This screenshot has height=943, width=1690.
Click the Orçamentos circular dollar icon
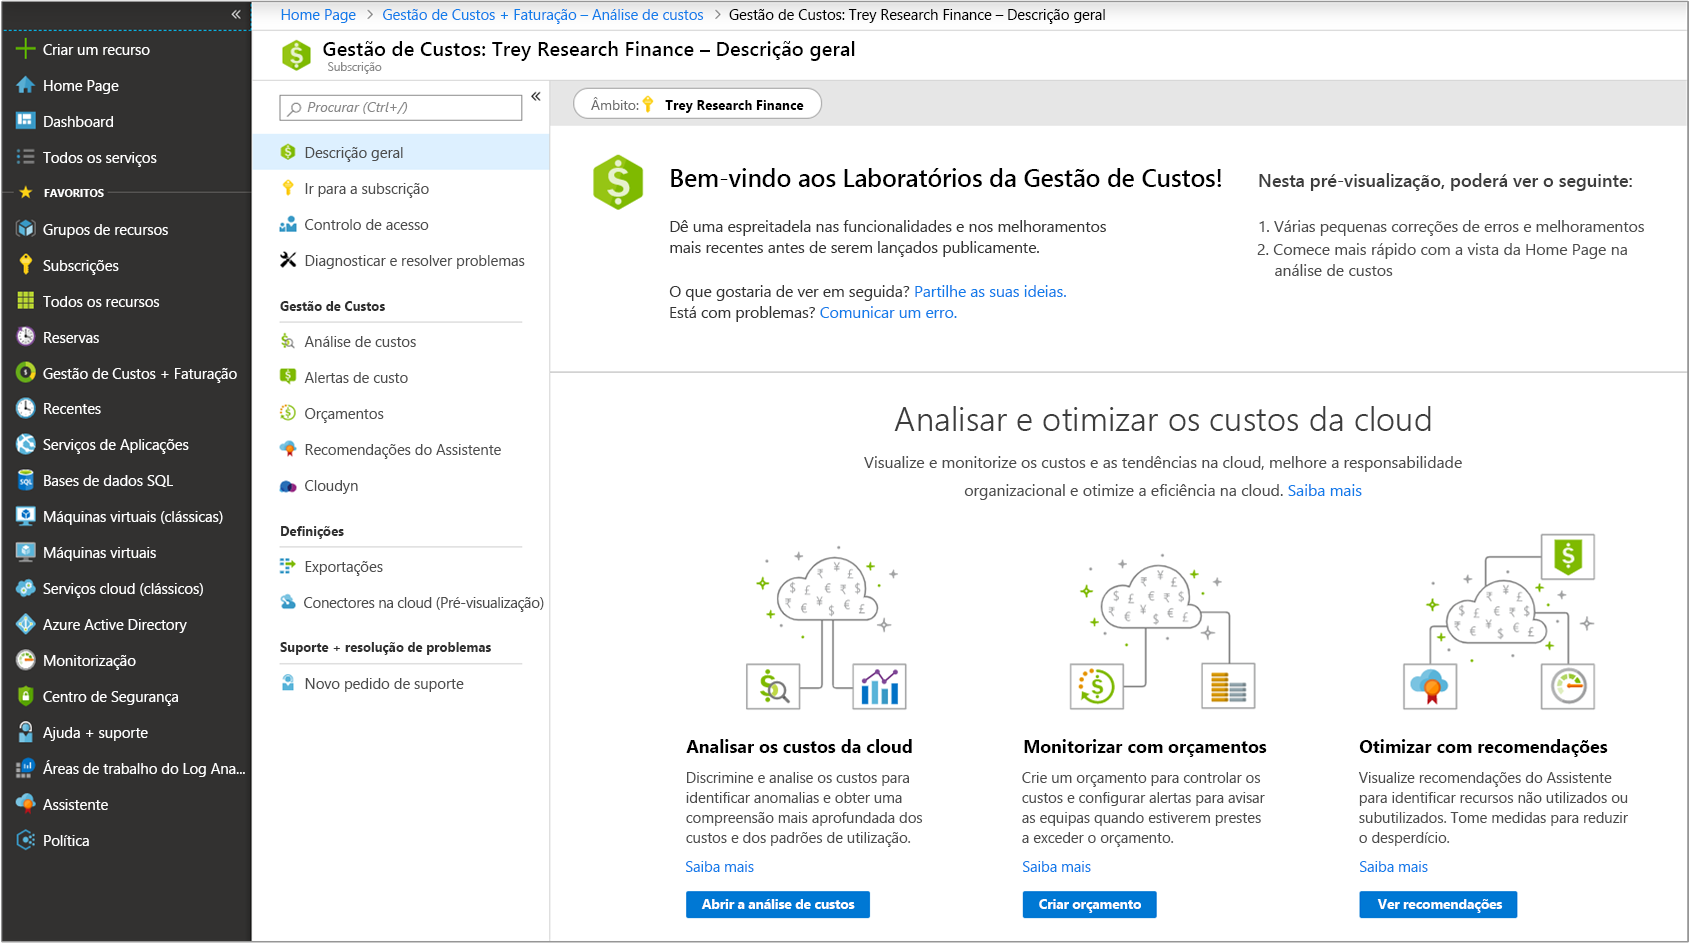(288, 413)
